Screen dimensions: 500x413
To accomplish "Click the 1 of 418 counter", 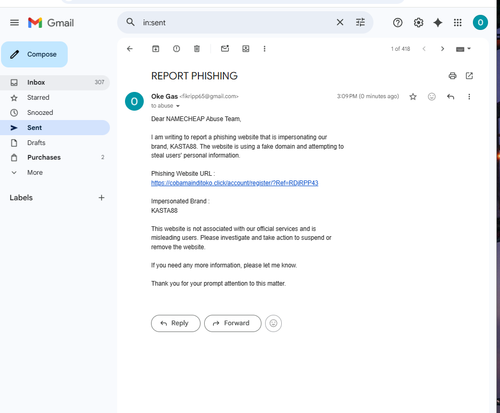I will (400, 49).
